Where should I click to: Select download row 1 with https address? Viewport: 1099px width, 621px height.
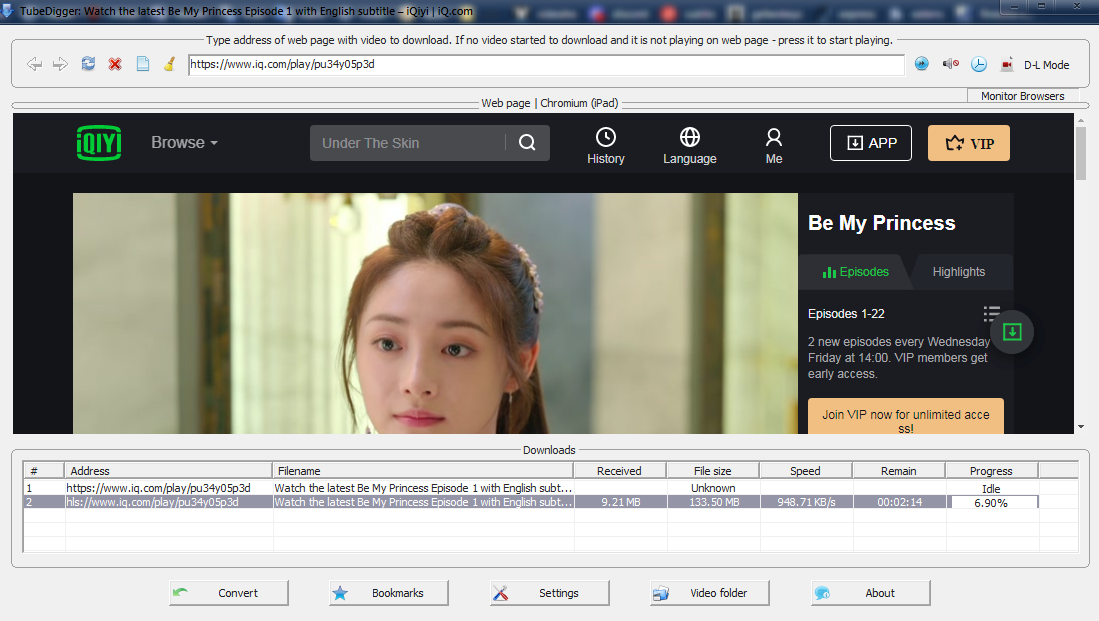(158, 488)
